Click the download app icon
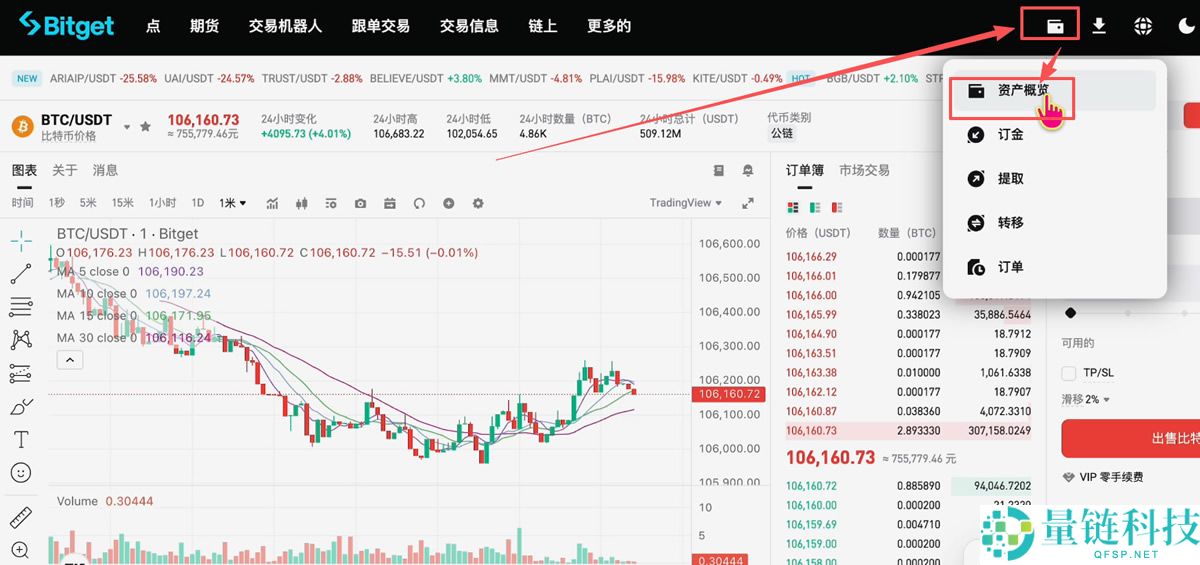This screenshot has height=565, width=1200. [x=1099, y=26]
